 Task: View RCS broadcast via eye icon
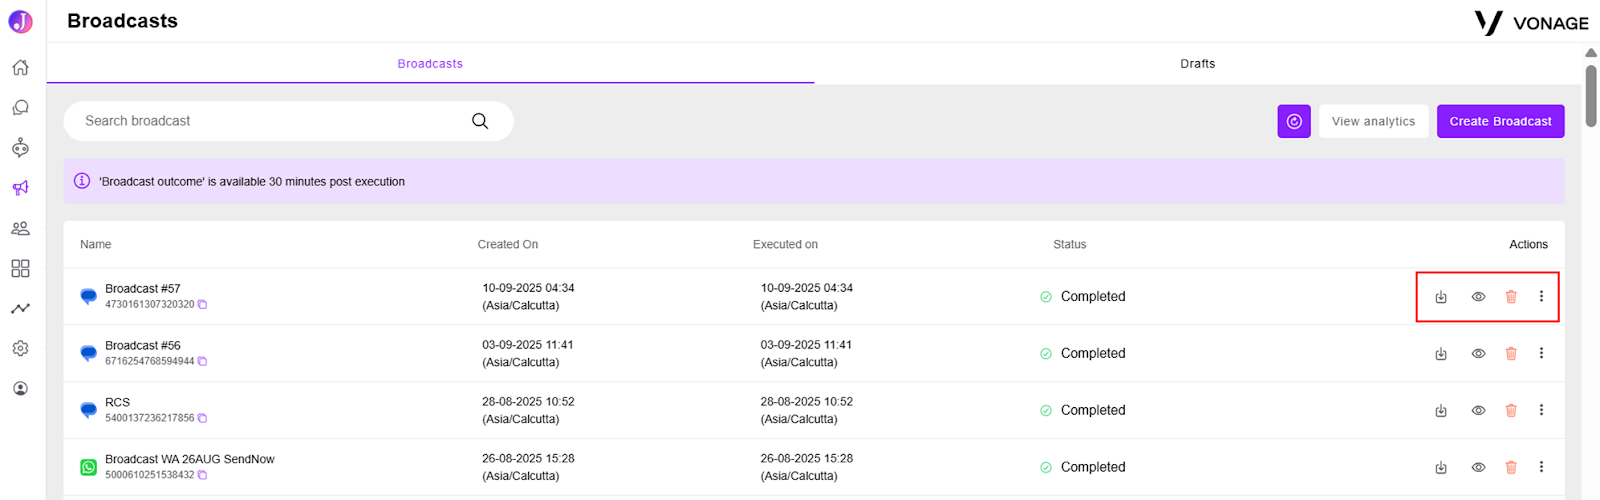tap(1478, 411)
